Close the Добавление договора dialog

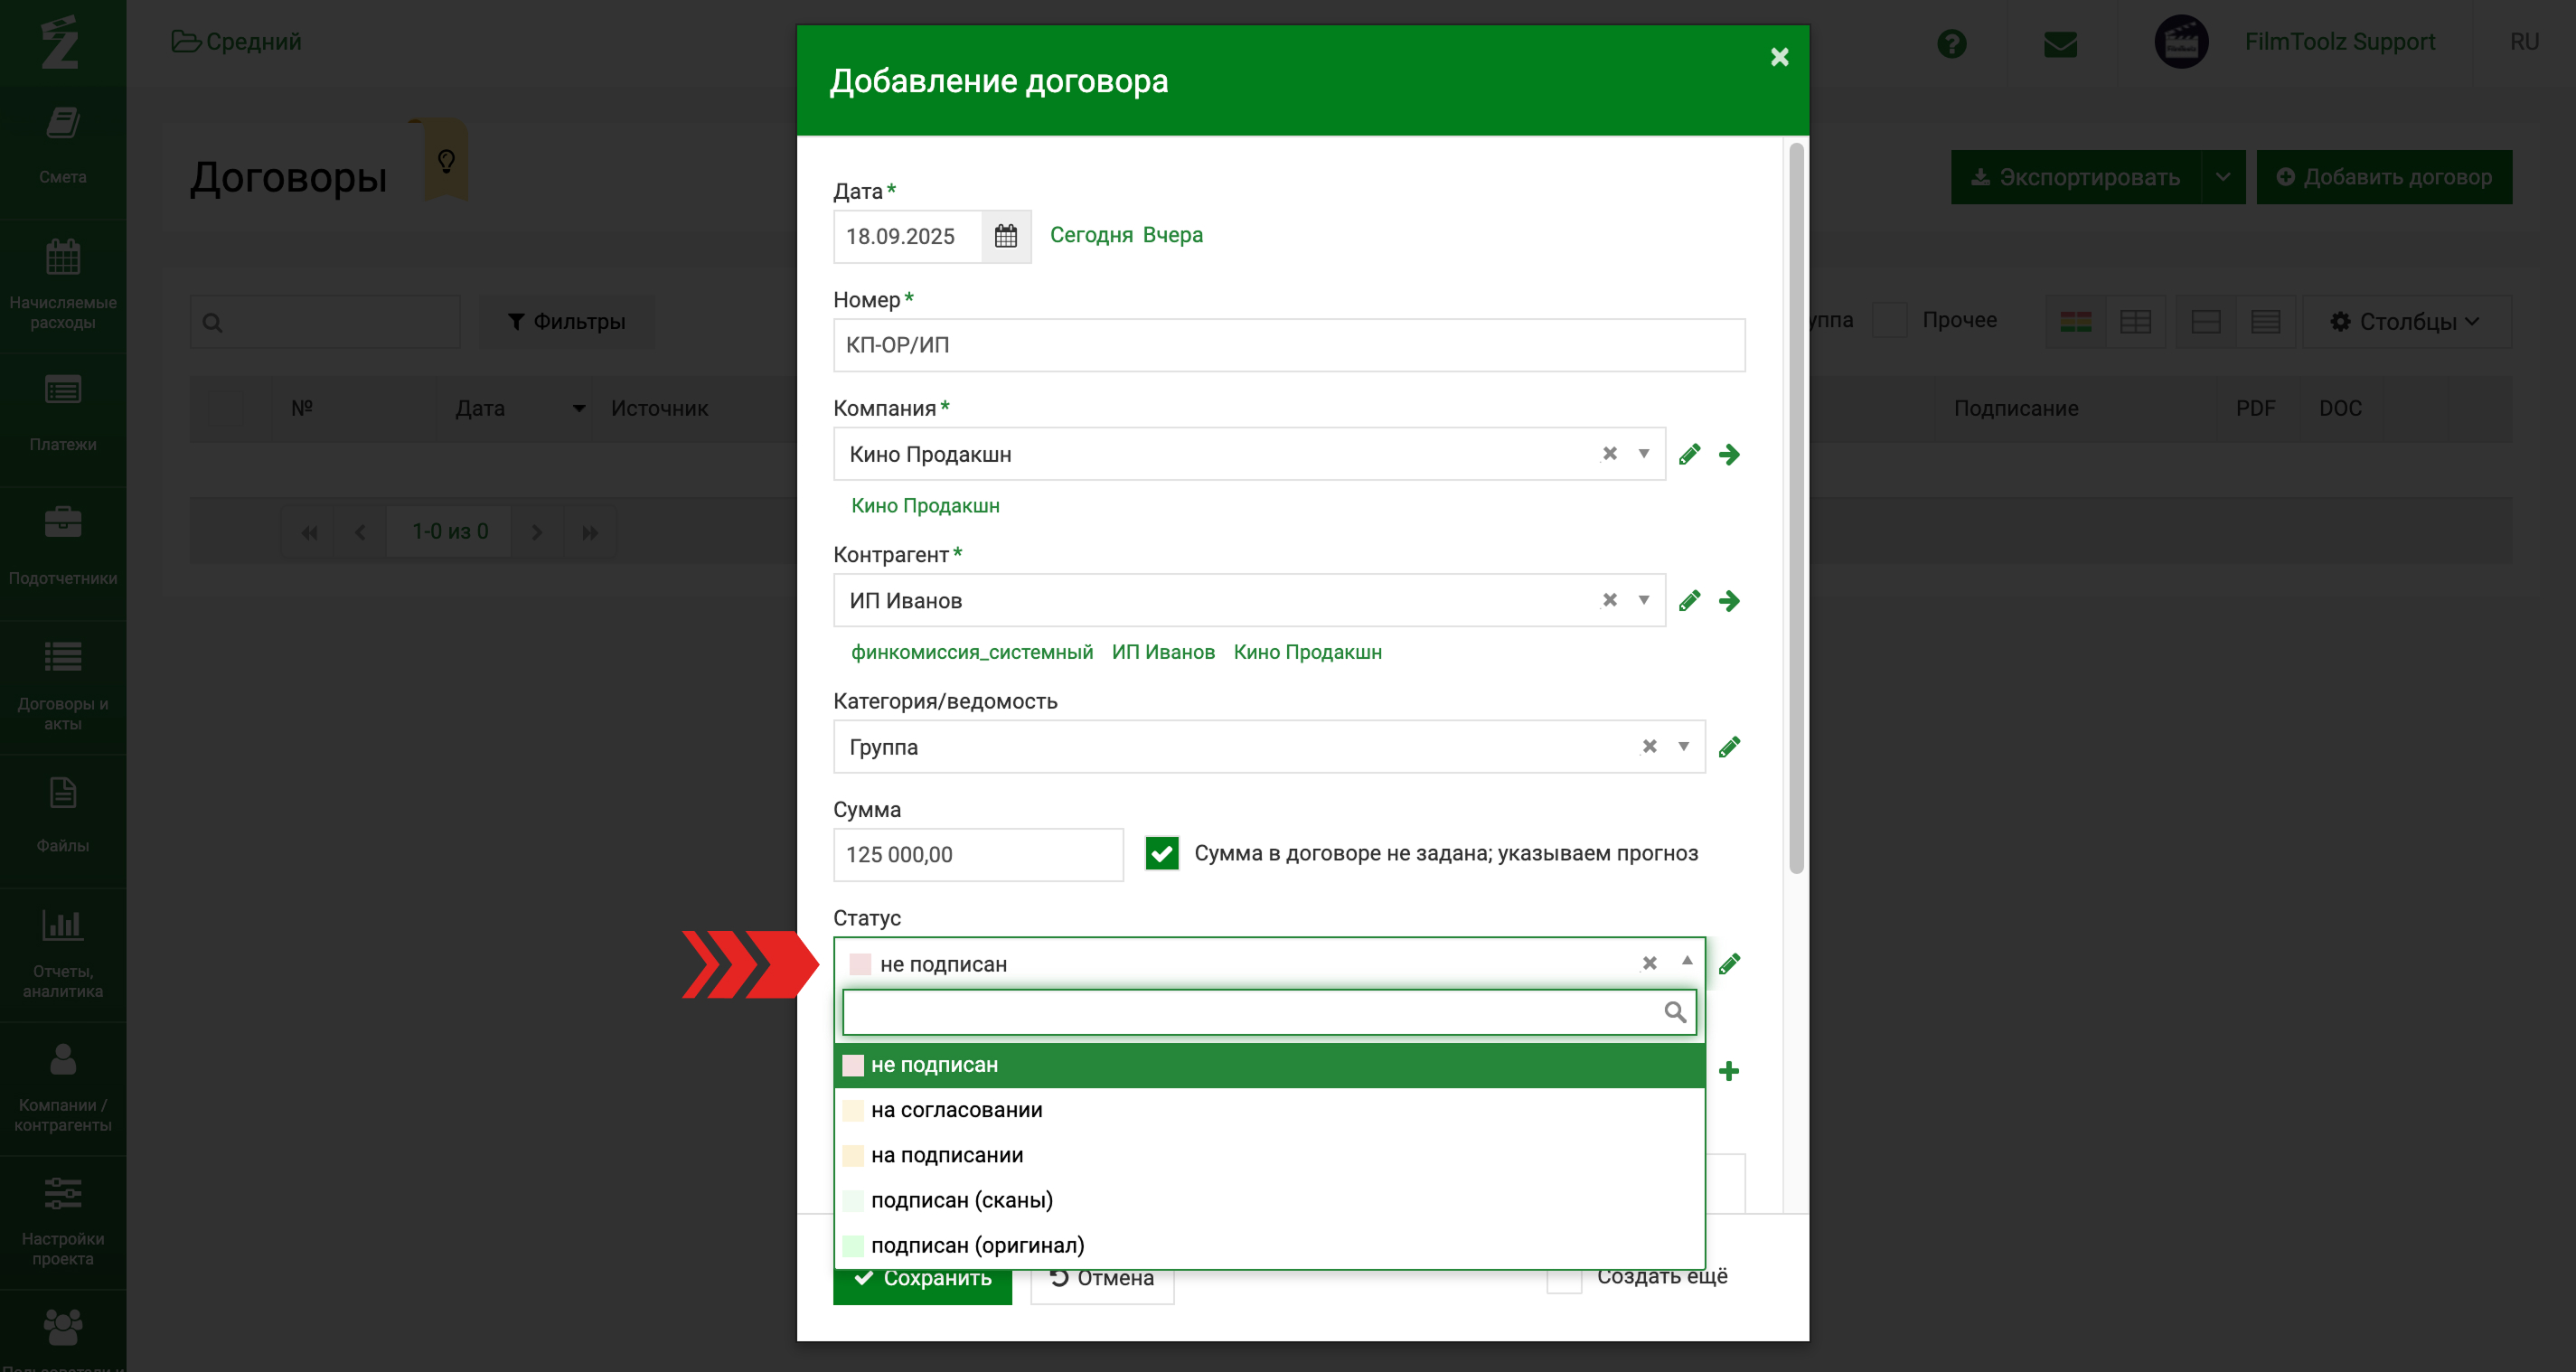pyautogui.click(x=1779, y=57)
